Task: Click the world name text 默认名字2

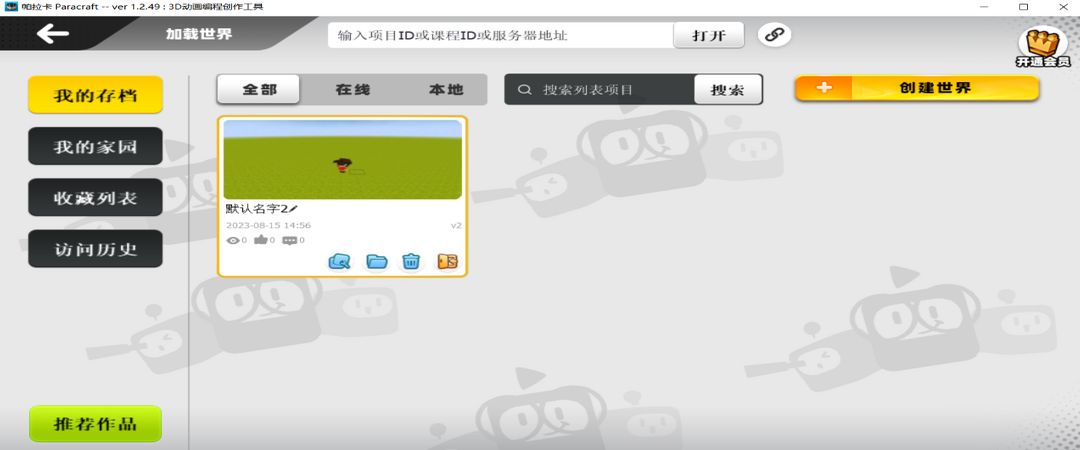Action: click(x=257, y=208)
